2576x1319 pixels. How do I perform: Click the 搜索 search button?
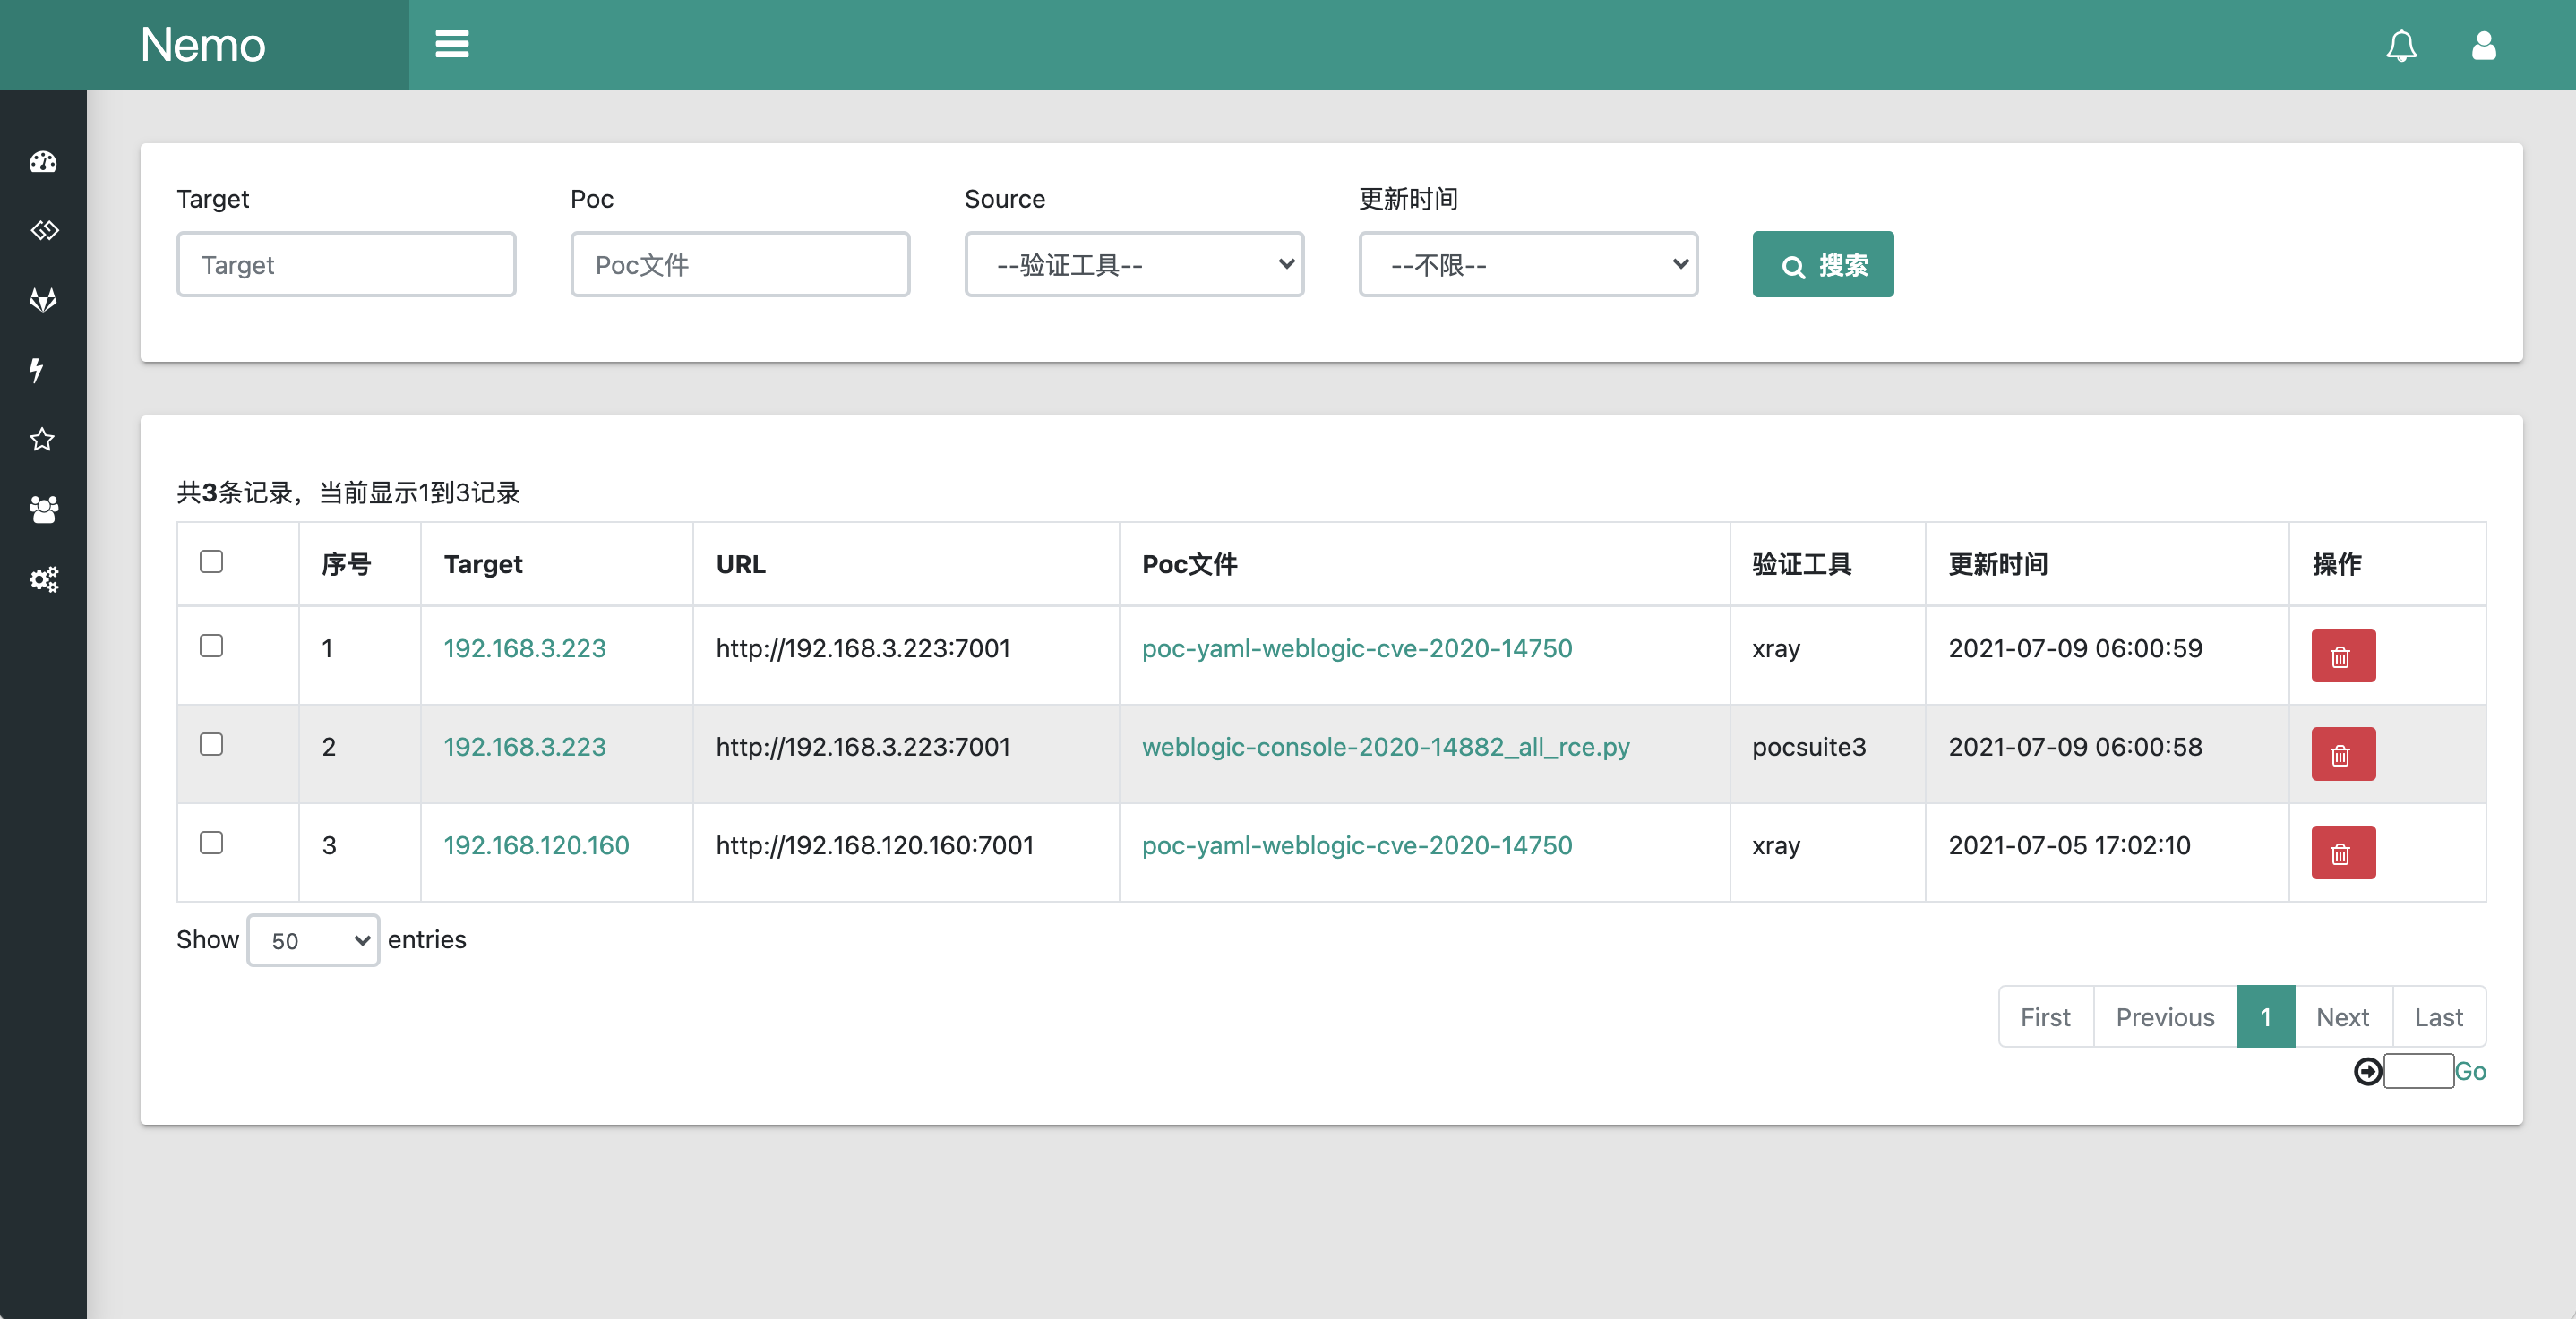[1822, 265]
